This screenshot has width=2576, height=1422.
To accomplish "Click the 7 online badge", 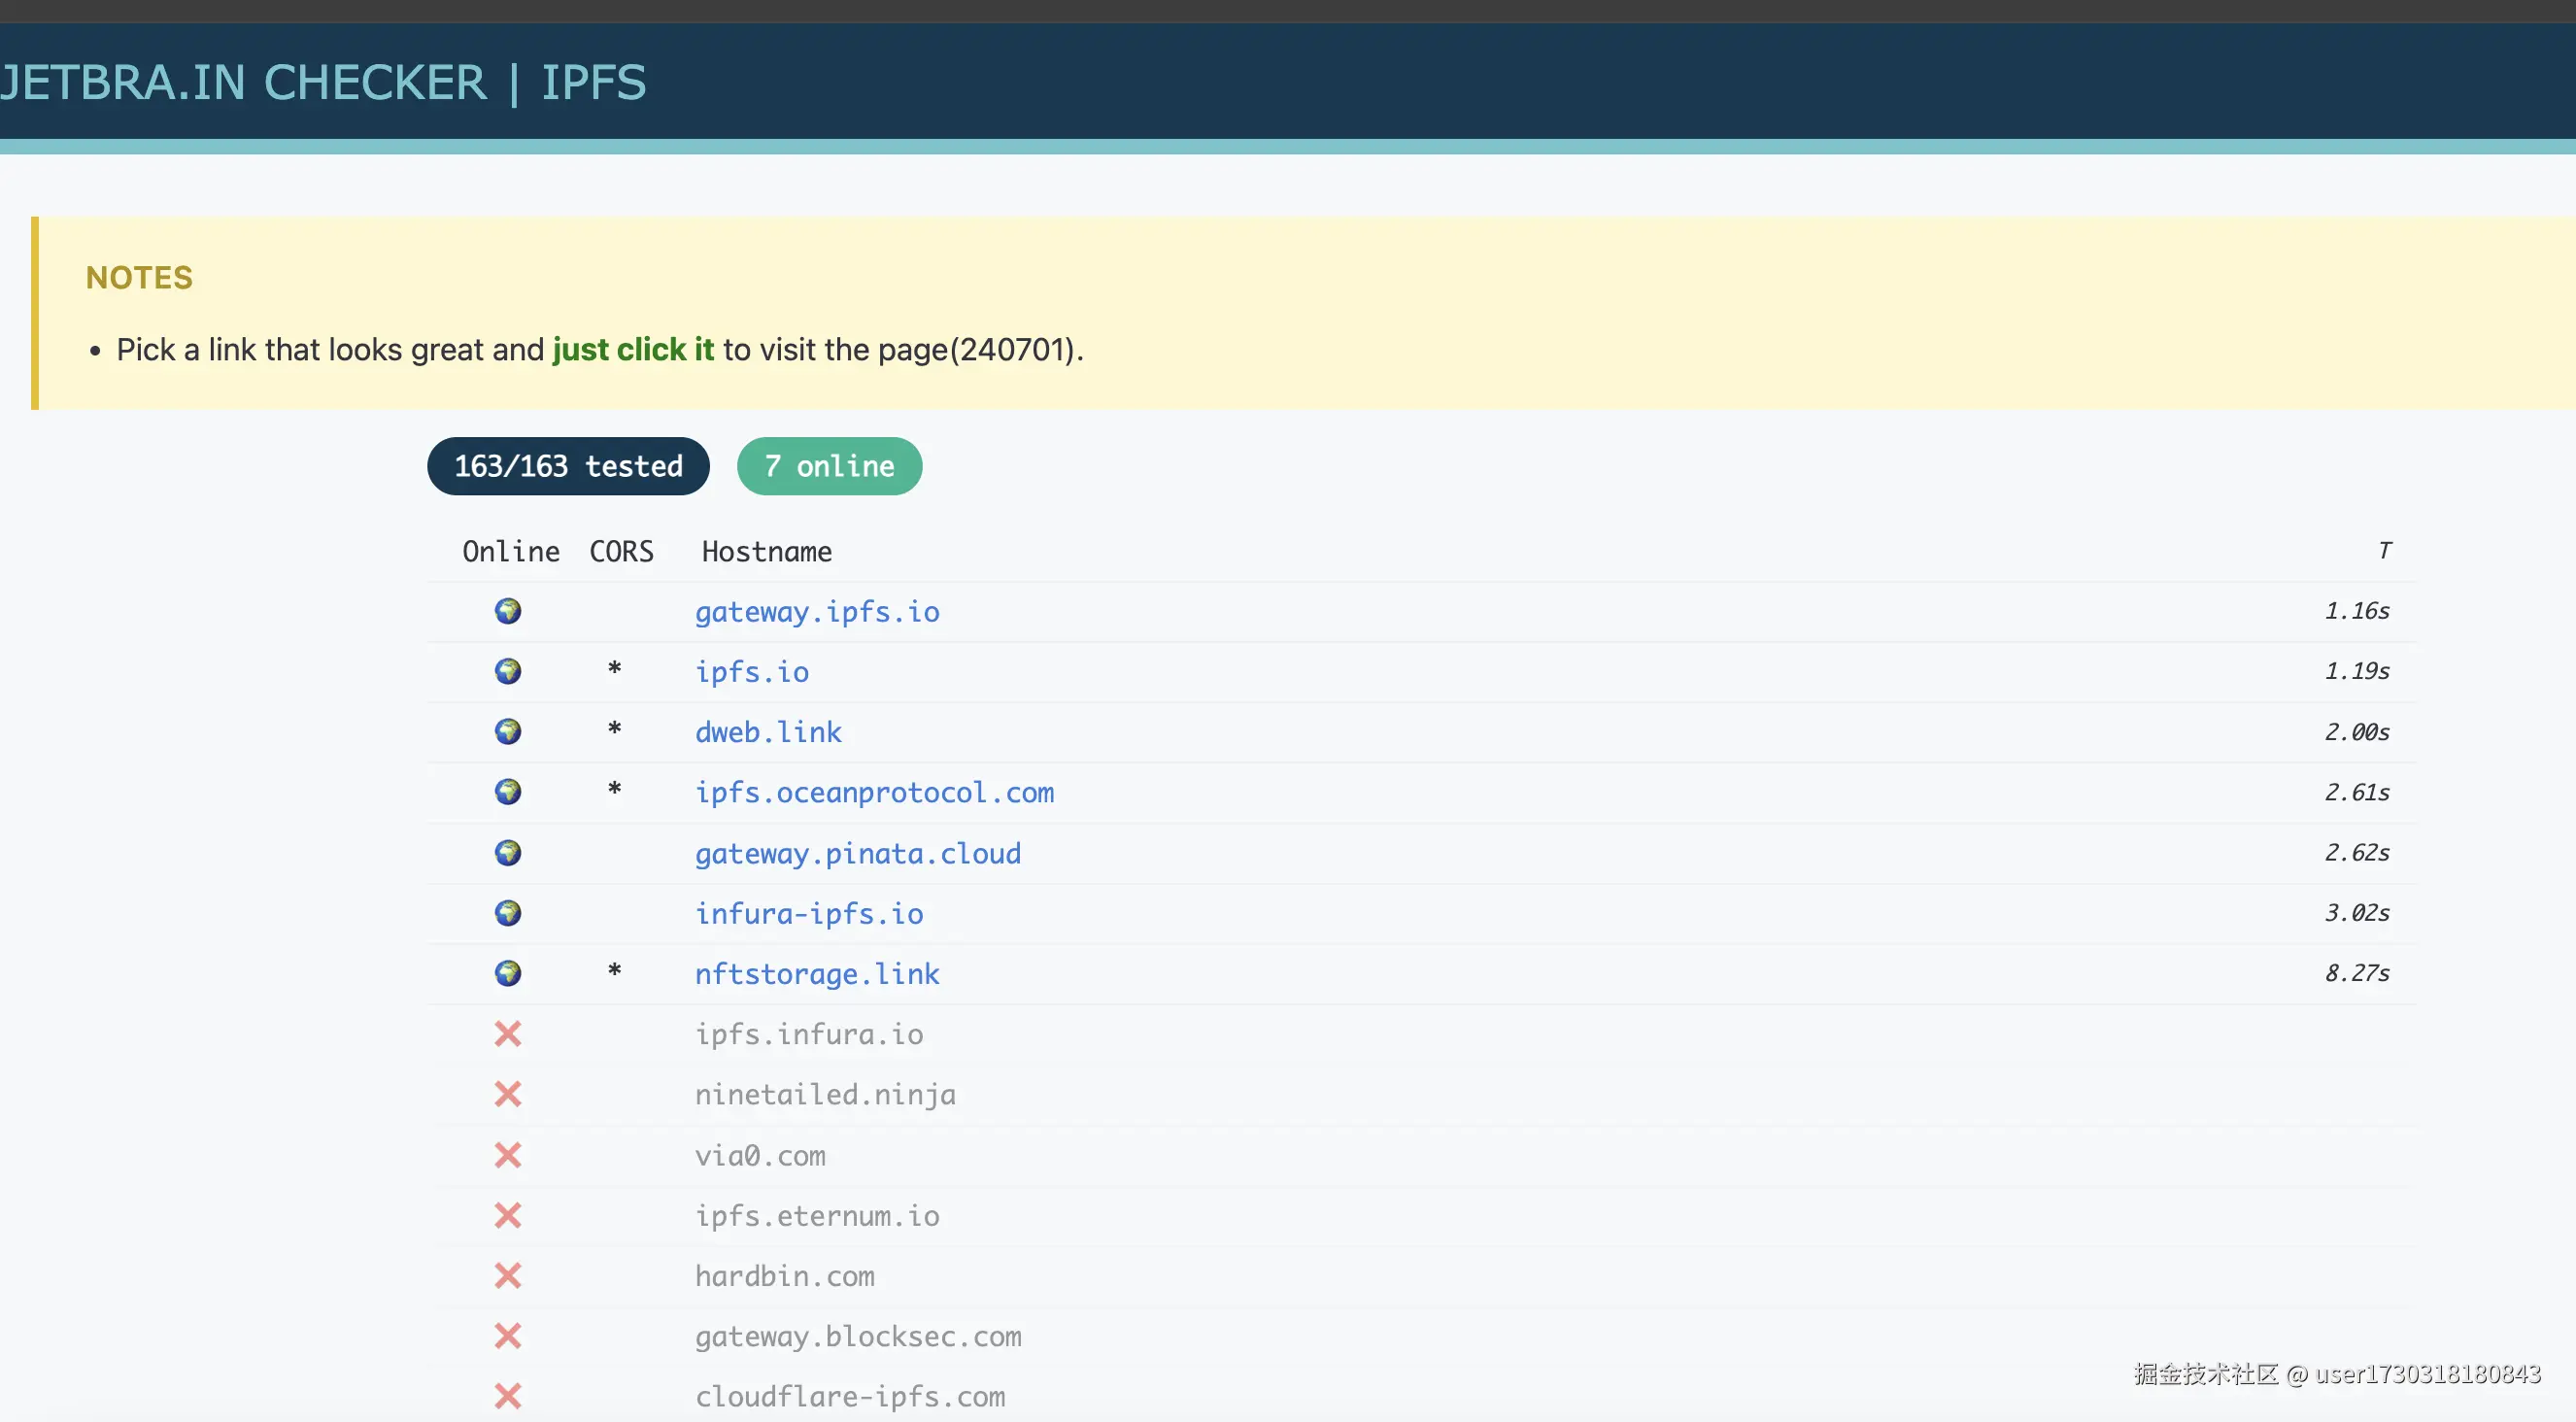I will [829, 466].
